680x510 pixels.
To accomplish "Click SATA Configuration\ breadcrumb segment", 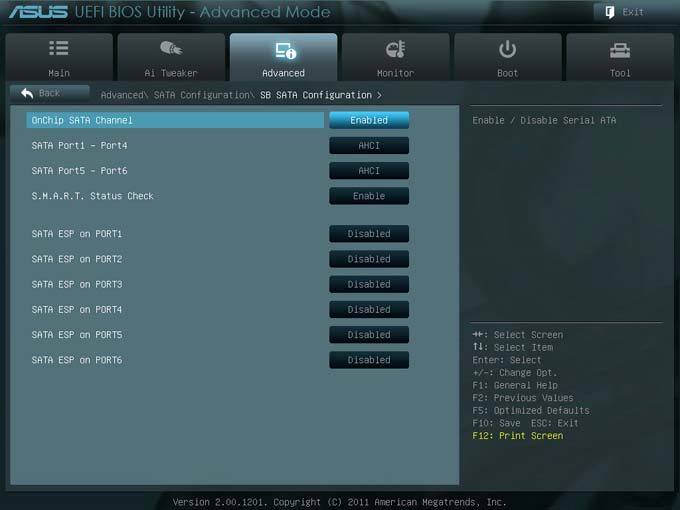I will [204, 95].
